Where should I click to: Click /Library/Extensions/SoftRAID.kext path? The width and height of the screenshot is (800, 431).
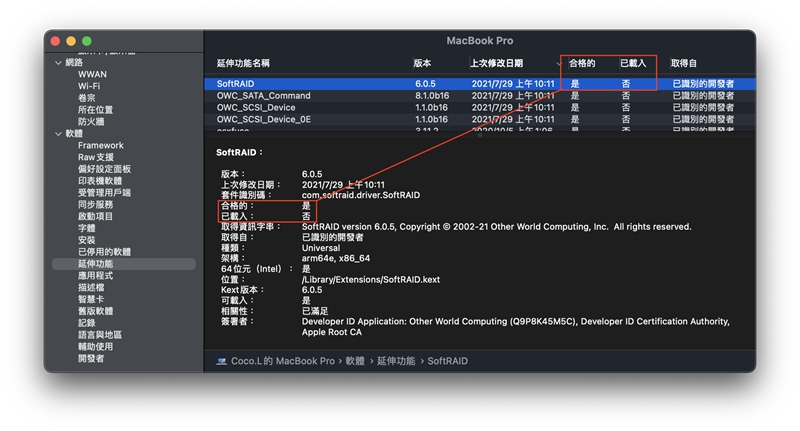point(370,280)
